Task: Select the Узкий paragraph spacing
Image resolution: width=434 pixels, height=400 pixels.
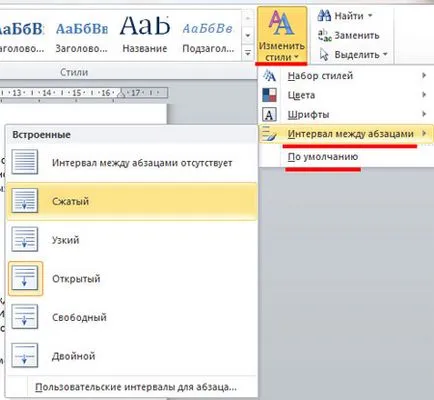Action: [x=132, y=240]
